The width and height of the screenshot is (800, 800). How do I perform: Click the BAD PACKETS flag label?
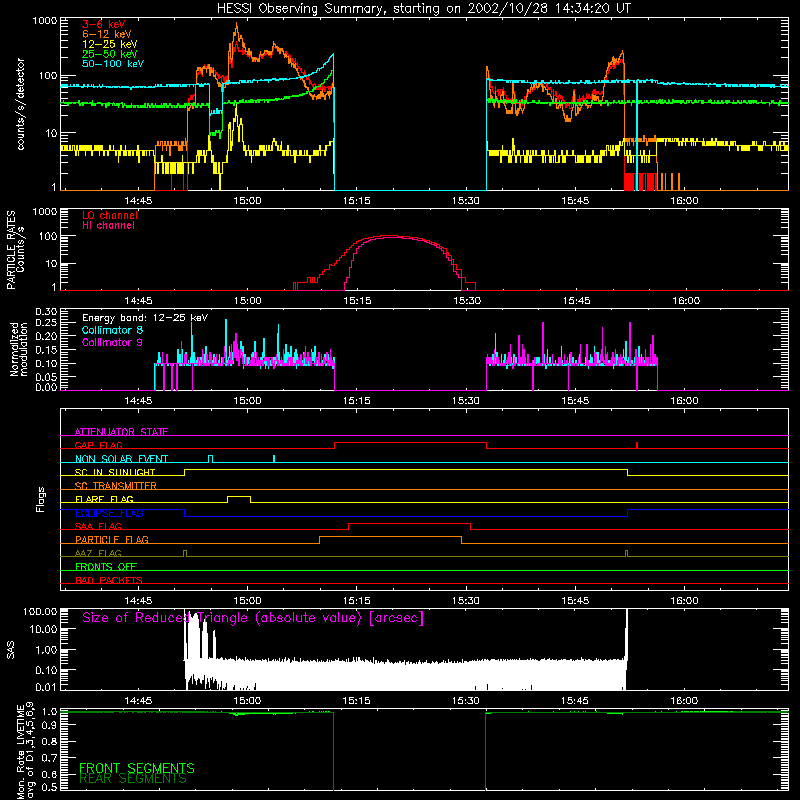point(109,580)
